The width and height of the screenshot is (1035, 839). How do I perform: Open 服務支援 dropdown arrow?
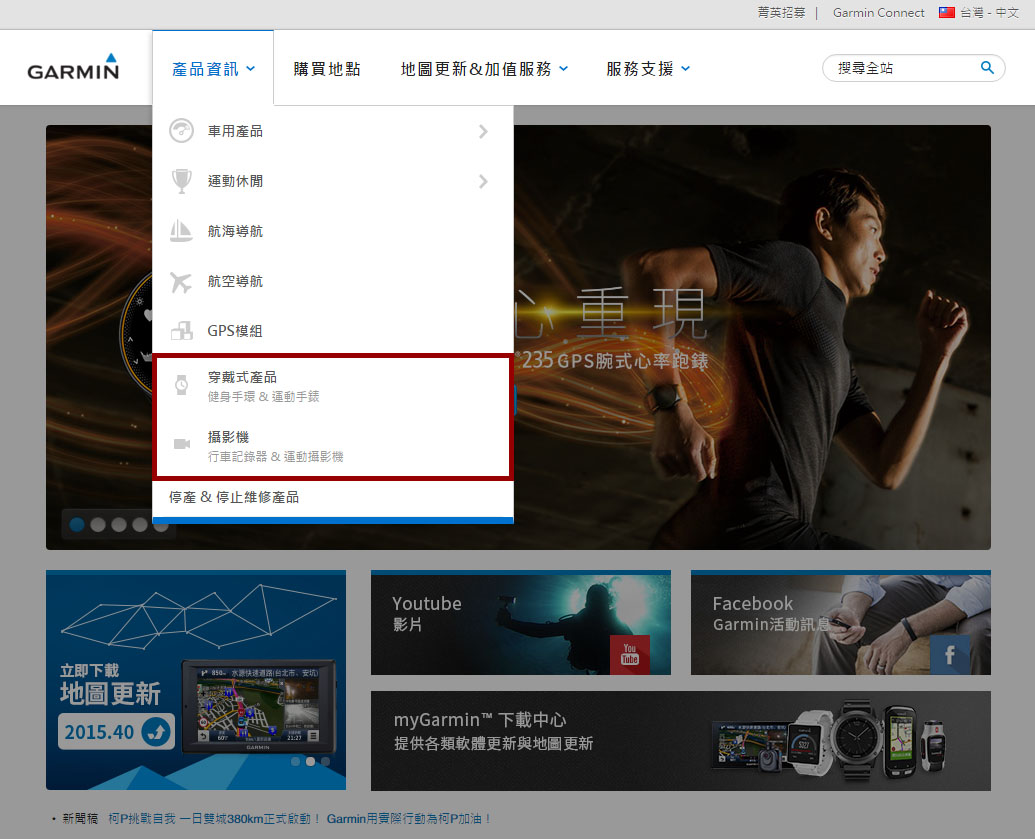686,69
